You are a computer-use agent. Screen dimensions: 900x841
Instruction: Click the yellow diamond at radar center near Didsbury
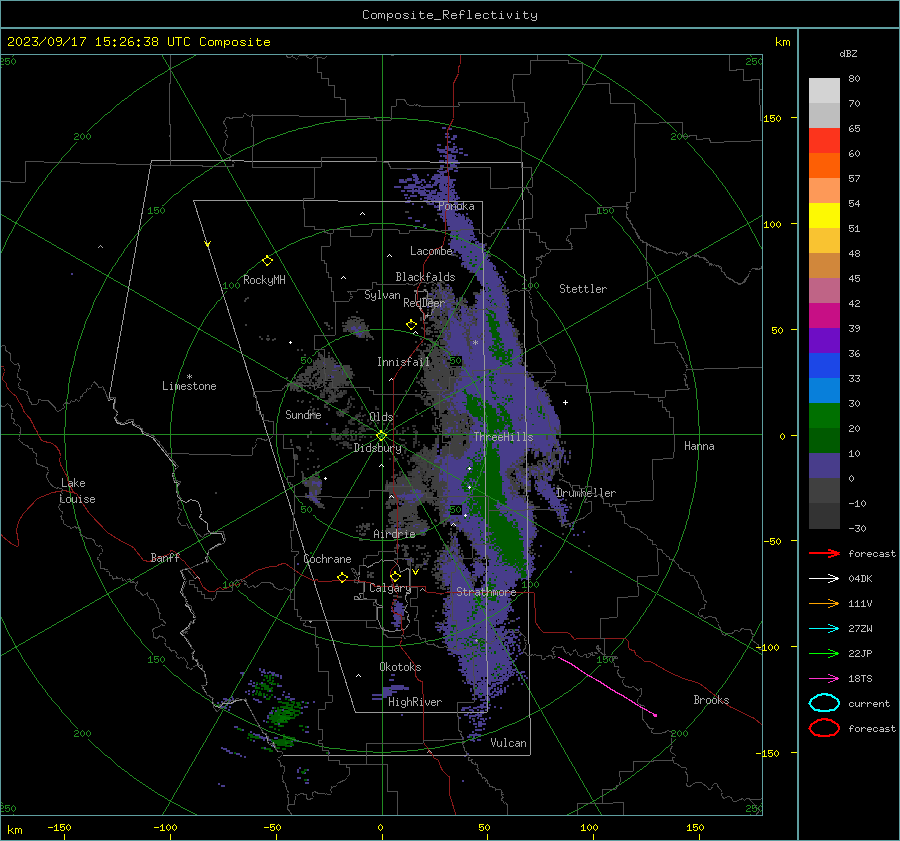381,436
